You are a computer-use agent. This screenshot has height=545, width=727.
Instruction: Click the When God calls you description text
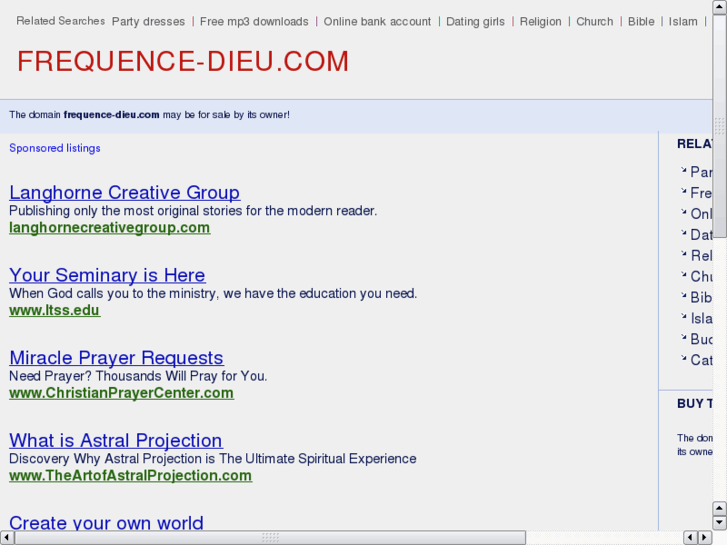(x=213, y=293)
